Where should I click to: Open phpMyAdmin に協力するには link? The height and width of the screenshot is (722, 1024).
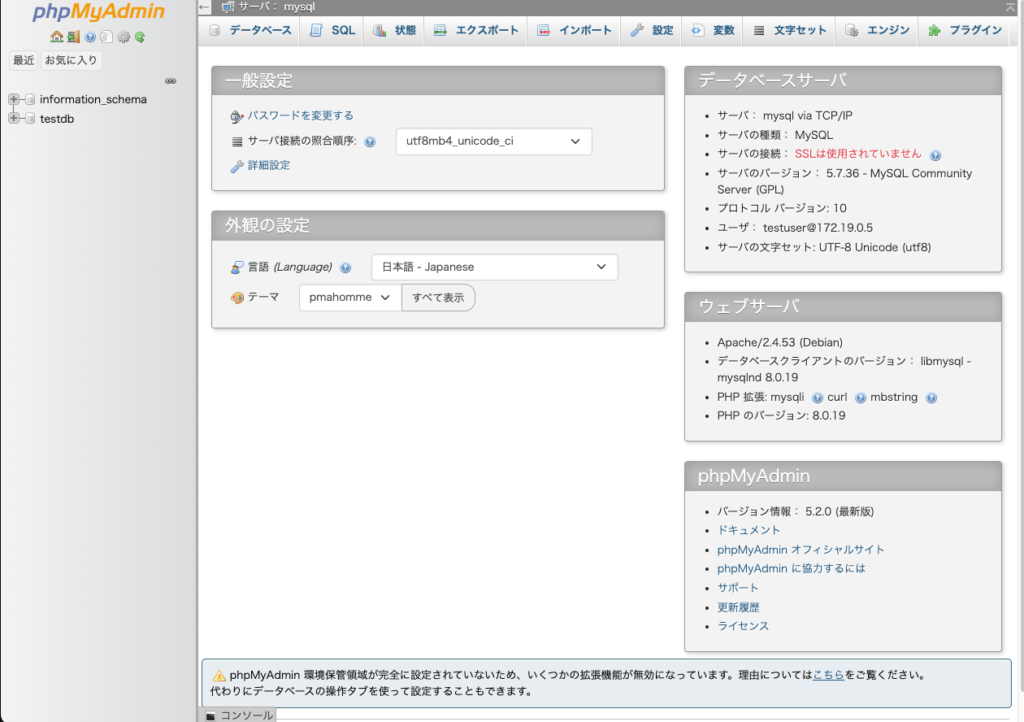(x=791, y=569)
